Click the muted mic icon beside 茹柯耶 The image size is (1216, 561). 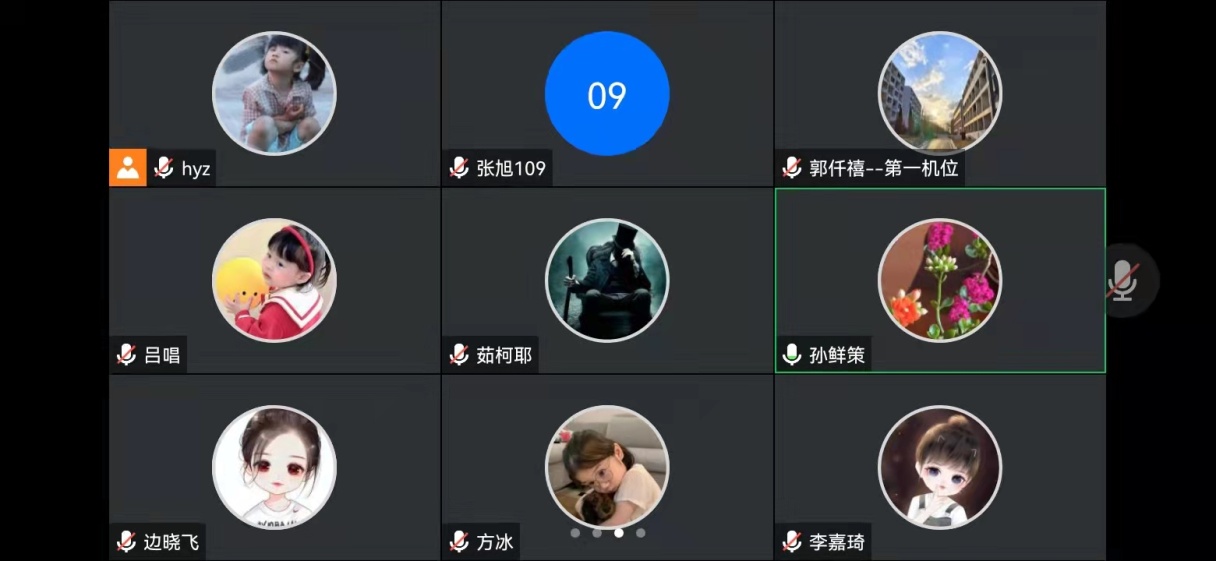[x=459, y=355]
